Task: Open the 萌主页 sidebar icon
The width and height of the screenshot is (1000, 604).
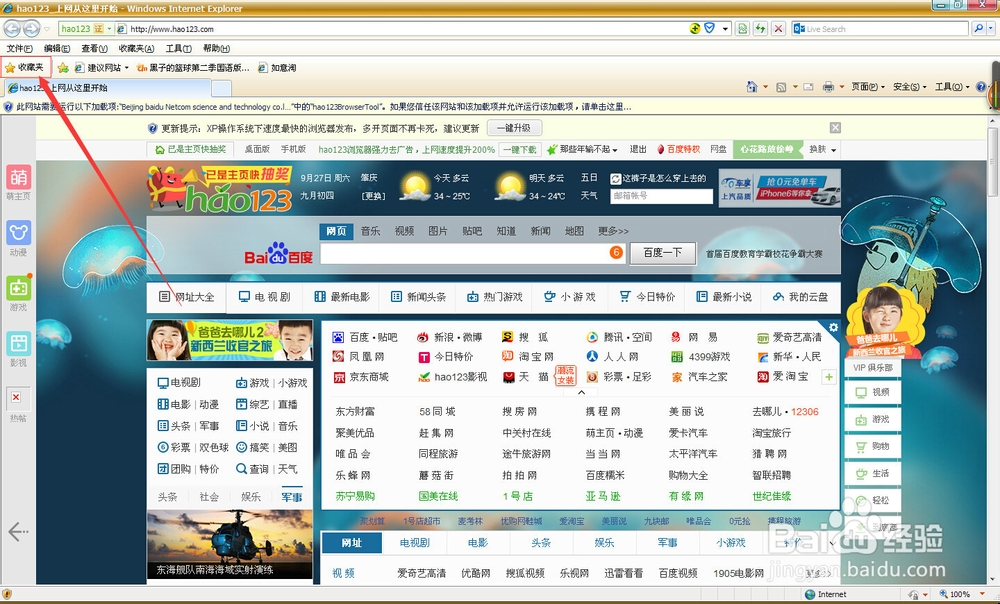Action: 18,177
